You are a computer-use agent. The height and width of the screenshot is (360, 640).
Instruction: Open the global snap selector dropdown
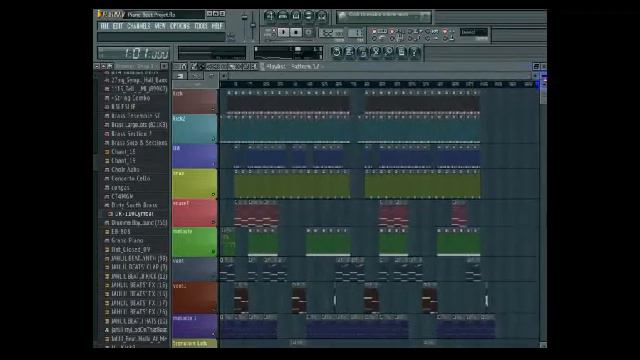[474, 32]
